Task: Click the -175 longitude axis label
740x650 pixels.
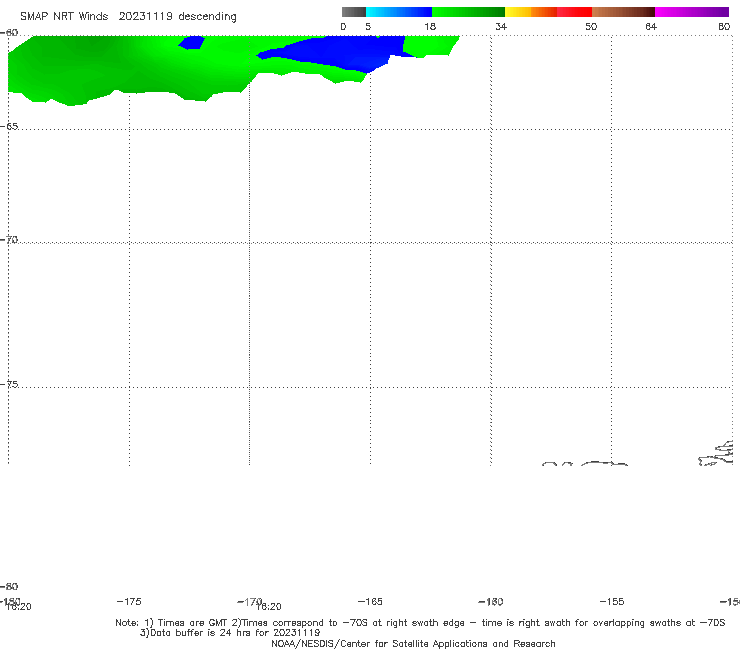Action: [x=129, y=601]
